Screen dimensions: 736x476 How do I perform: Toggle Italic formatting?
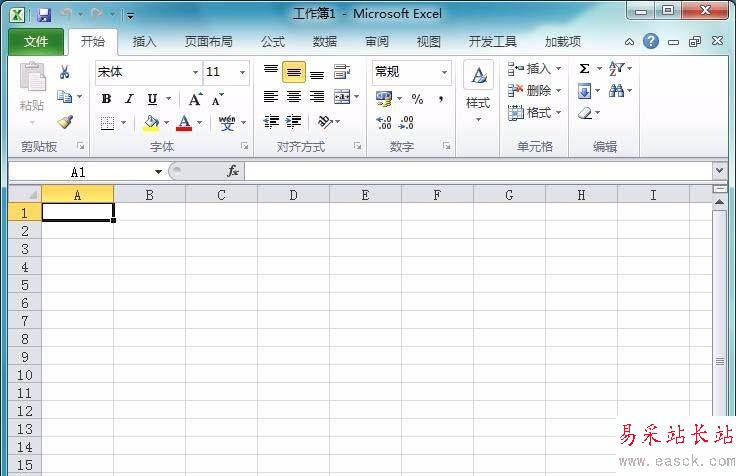click(x=129, y=99)
